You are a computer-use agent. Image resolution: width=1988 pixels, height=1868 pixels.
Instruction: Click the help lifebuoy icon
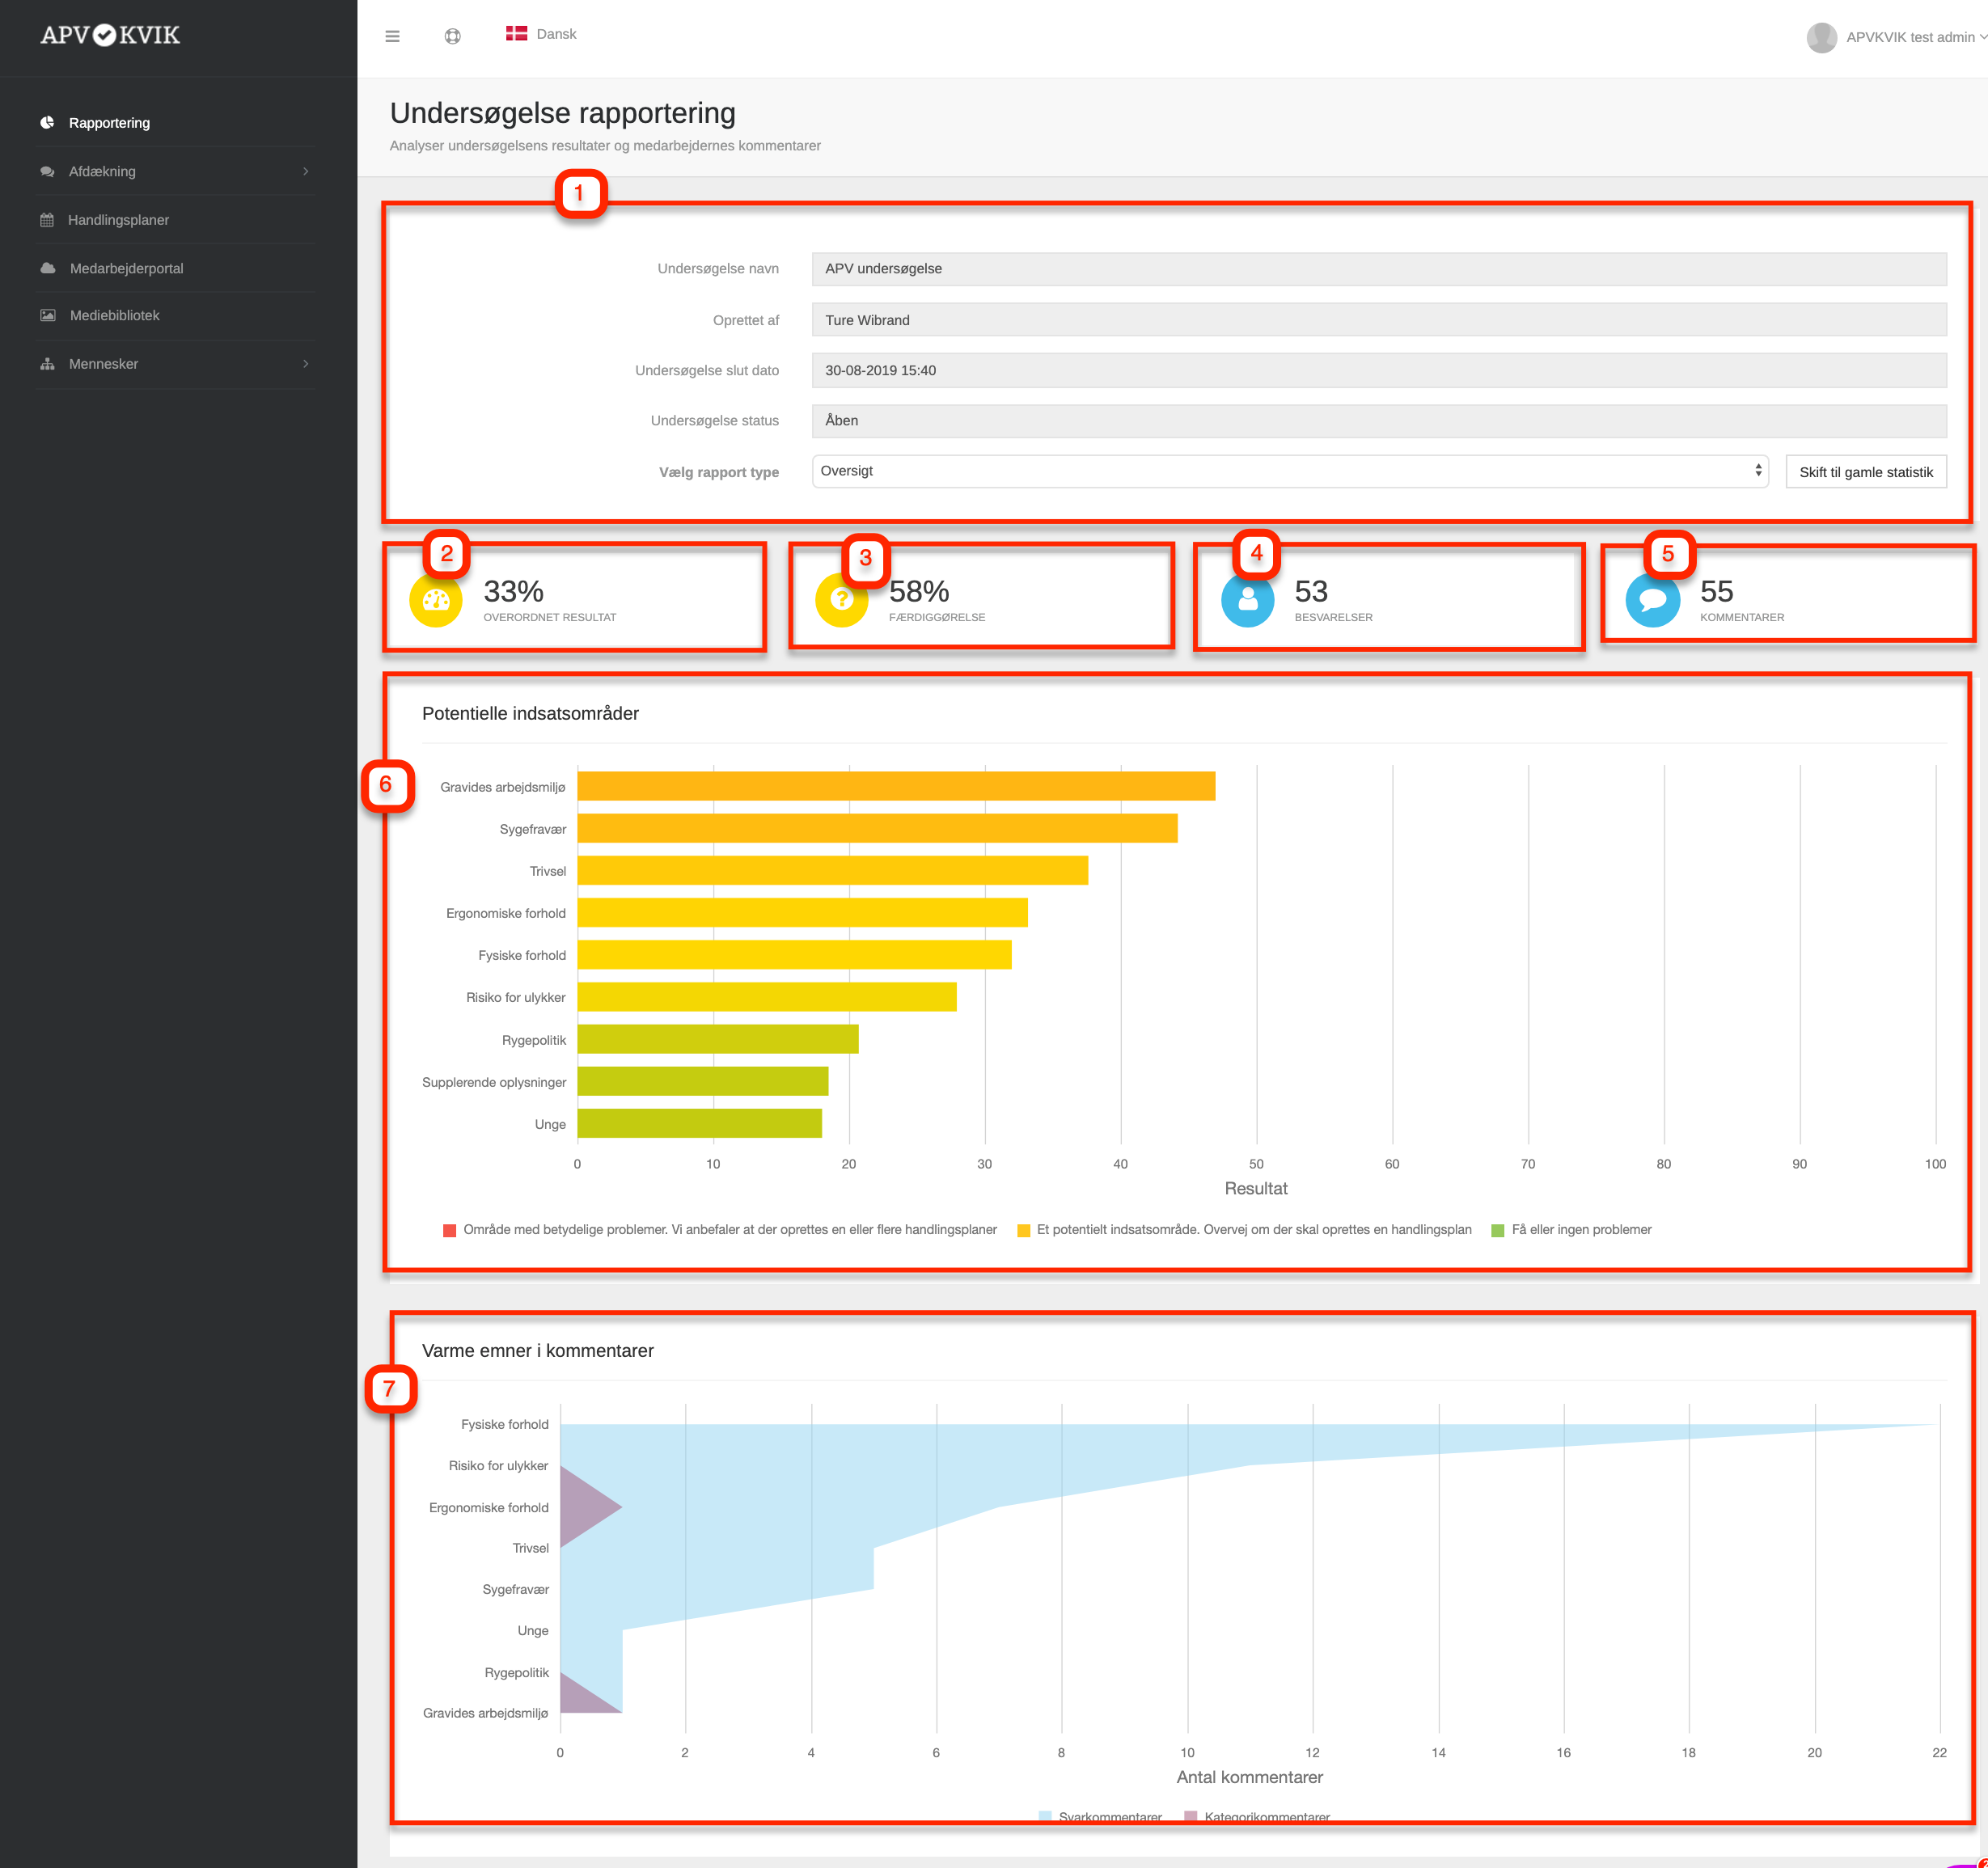click(x=452, y=36)
